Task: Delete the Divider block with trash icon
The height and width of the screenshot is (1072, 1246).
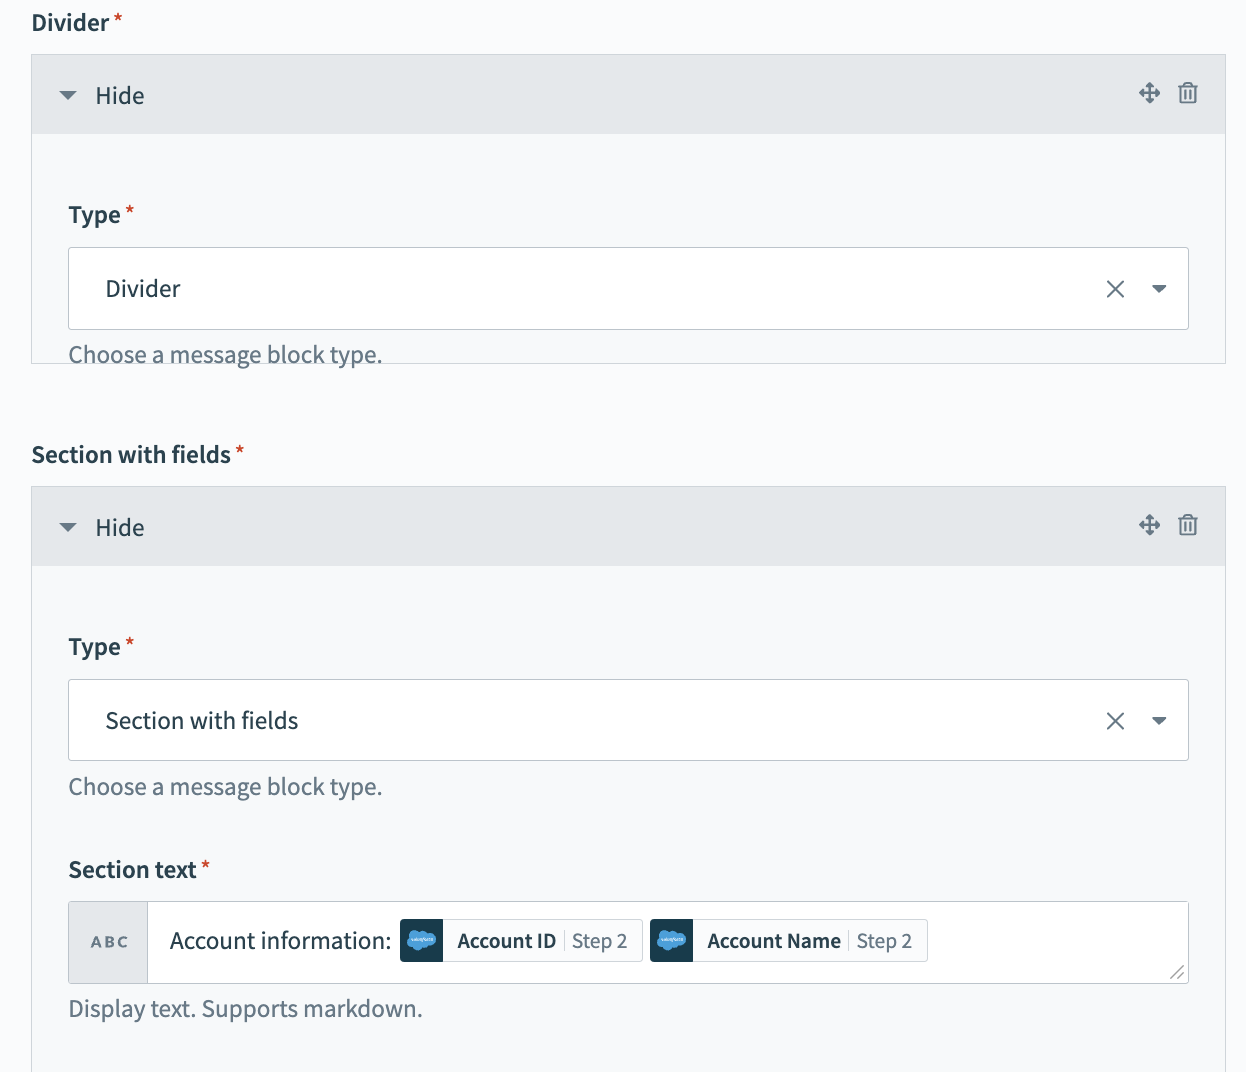Action: (x=1187, y=93)
